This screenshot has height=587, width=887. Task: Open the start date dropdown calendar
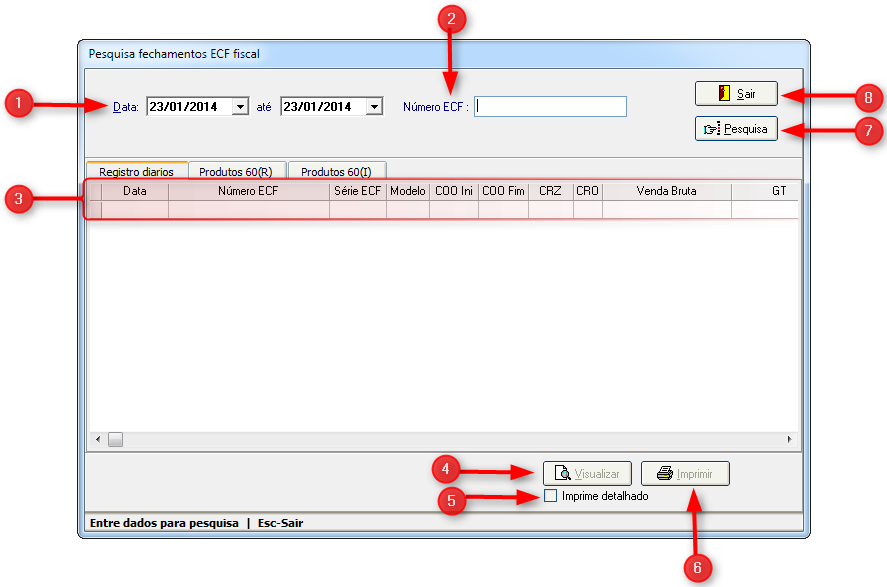tap(240, 107)
